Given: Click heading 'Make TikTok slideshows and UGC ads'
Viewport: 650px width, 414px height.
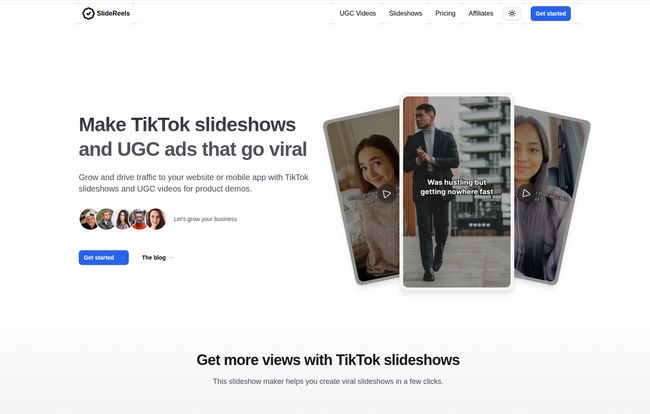Looking at the screenshot, I should point(193,137).
